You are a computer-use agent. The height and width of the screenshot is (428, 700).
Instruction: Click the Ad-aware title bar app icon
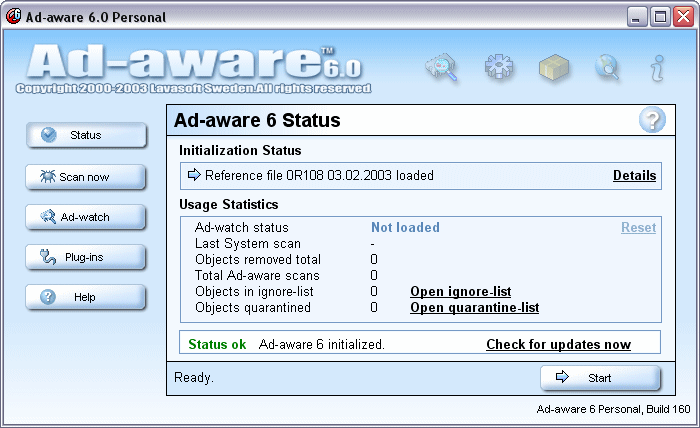coord(13,17)
